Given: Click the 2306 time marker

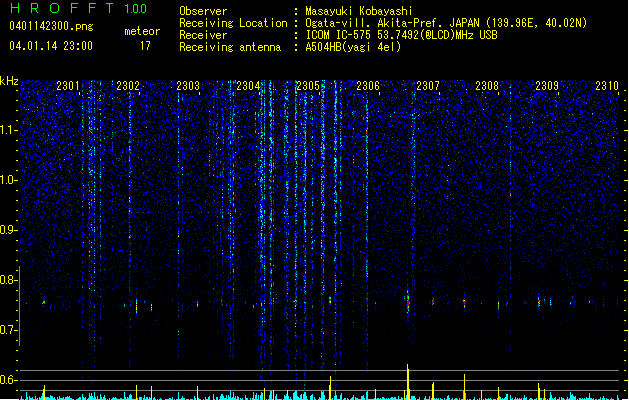Looking at the screenshot, I should [368, 86].
